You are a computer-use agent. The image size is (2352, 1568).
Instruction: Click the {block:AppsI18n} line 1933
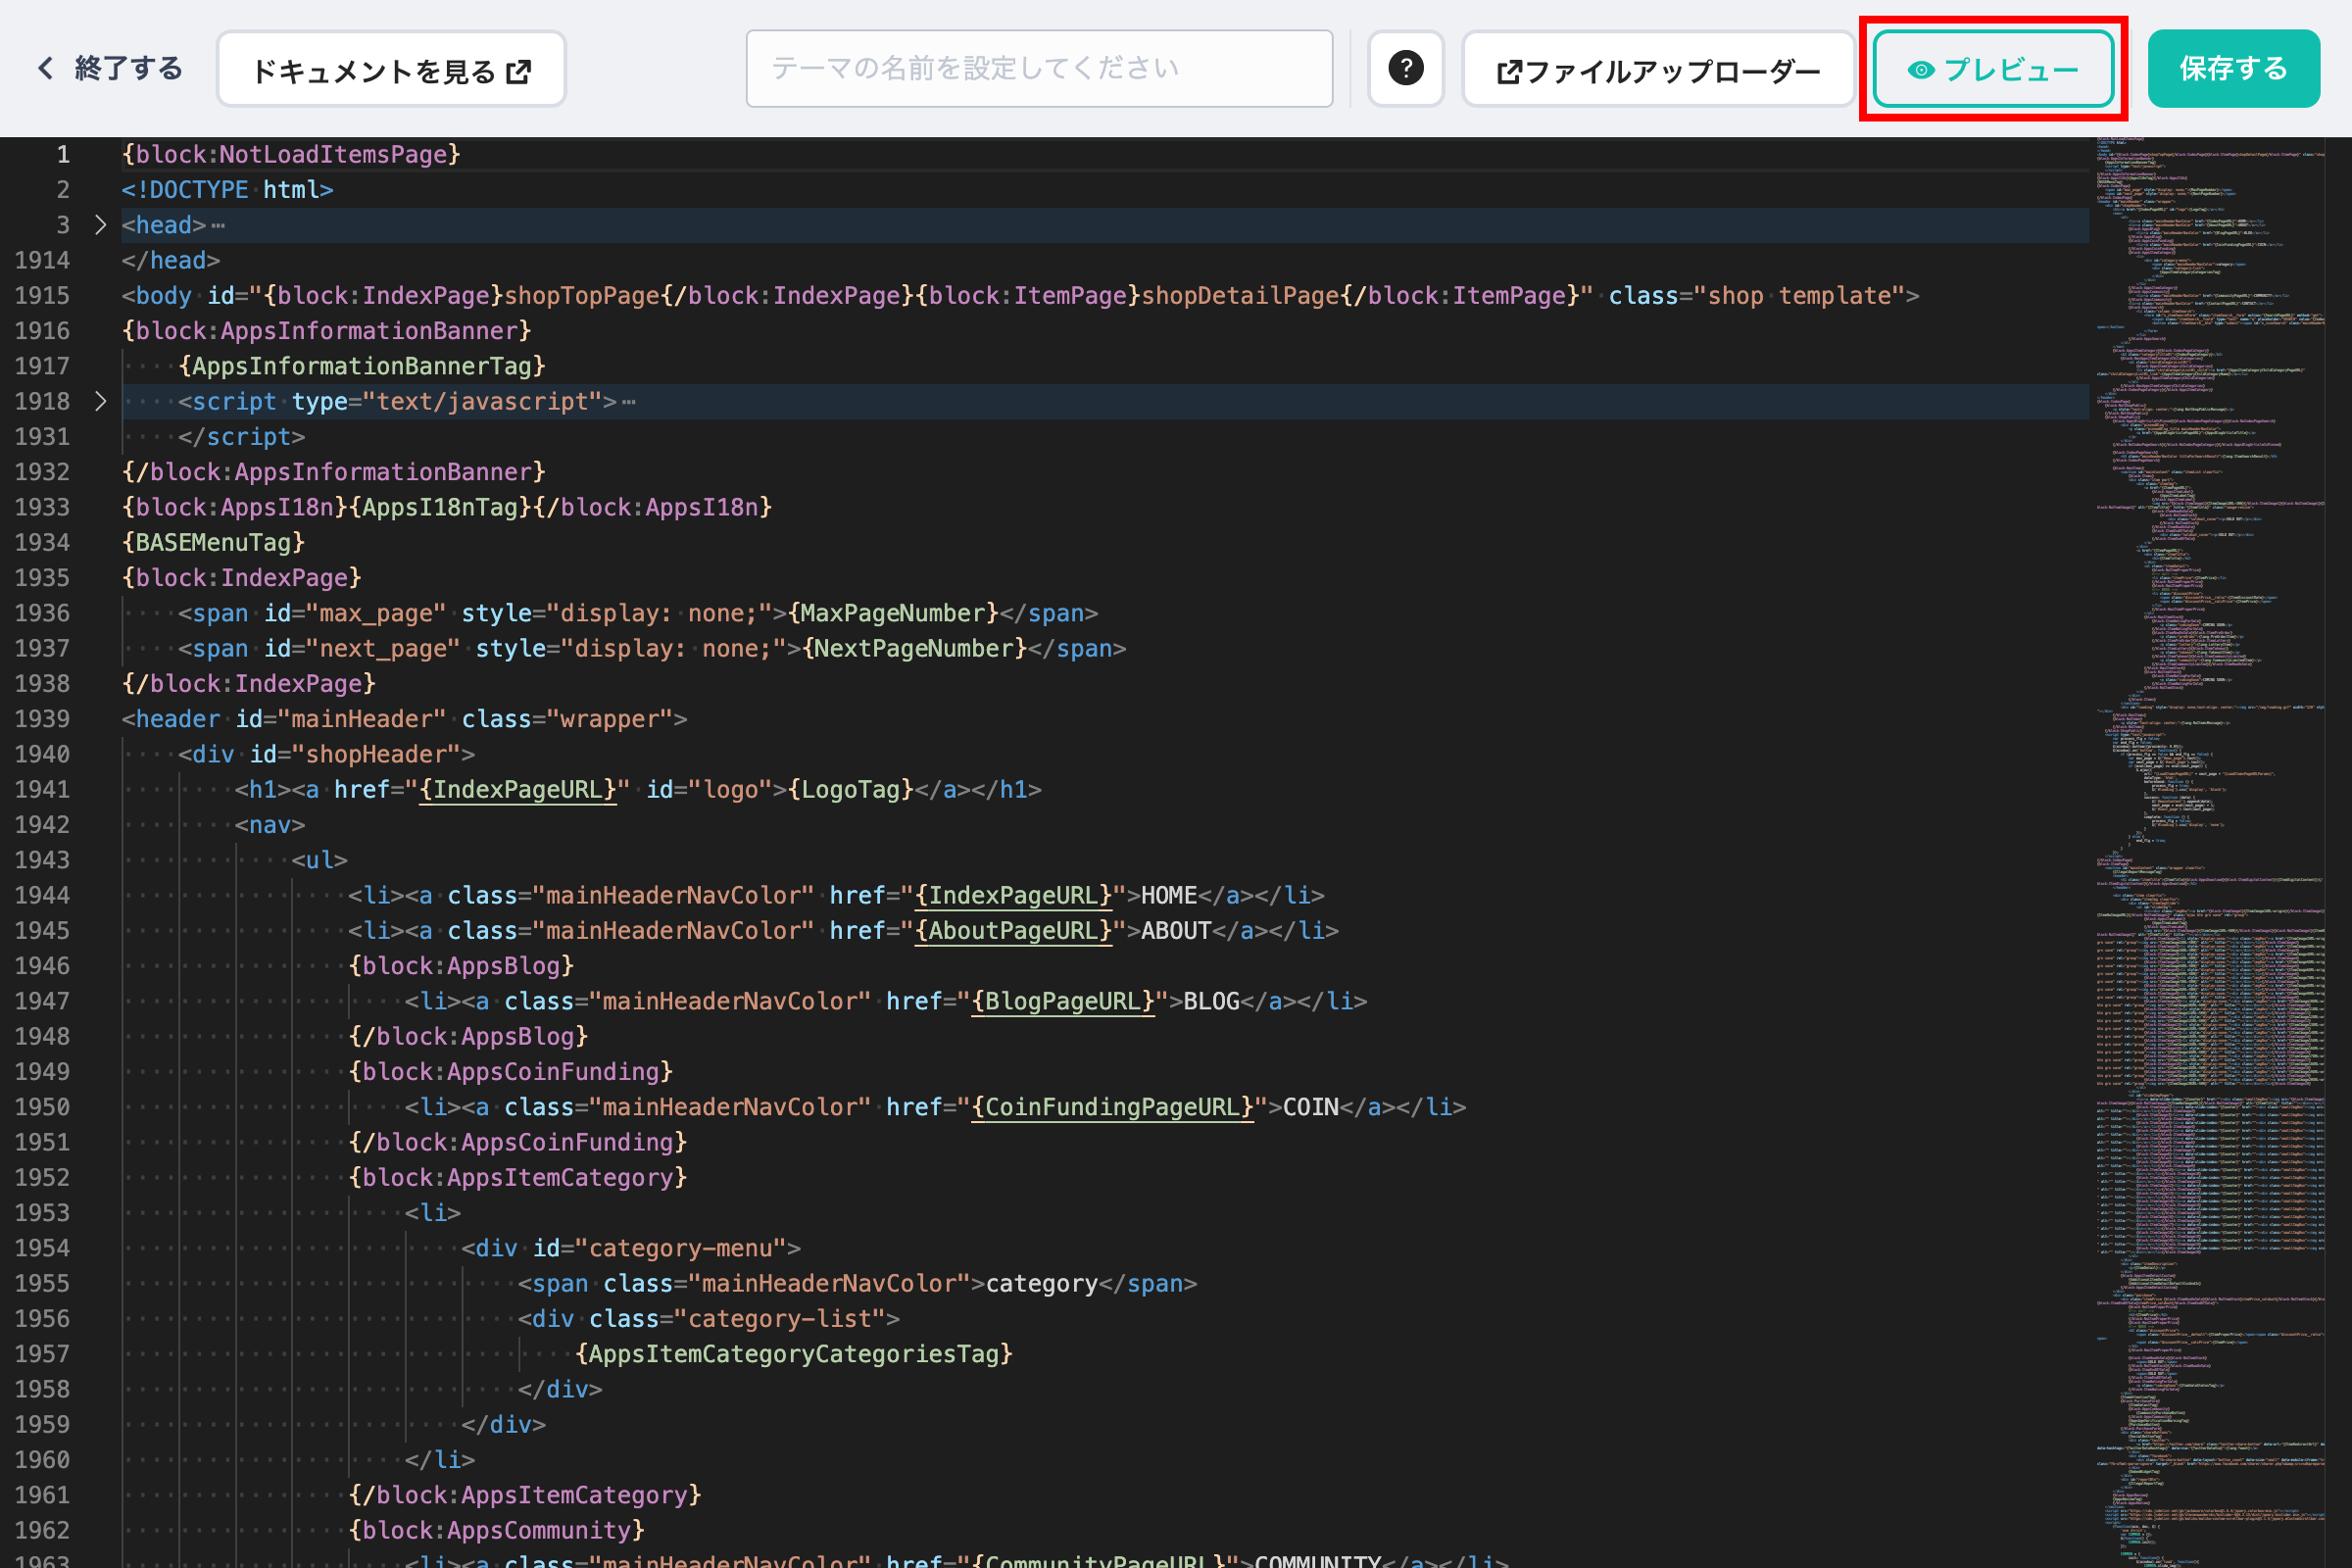coord(447,508)
